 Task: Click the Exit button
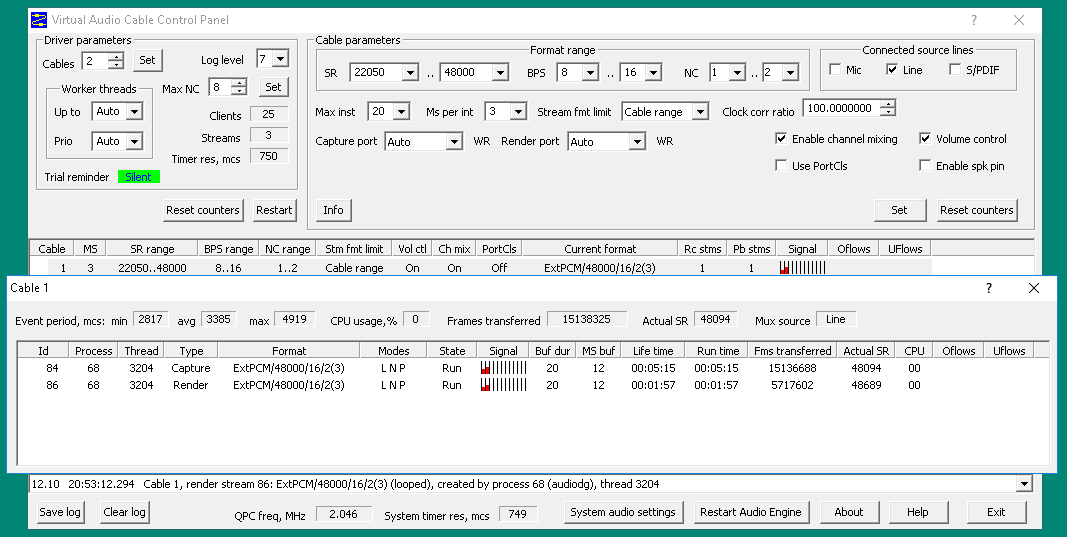tap(996, 512)
